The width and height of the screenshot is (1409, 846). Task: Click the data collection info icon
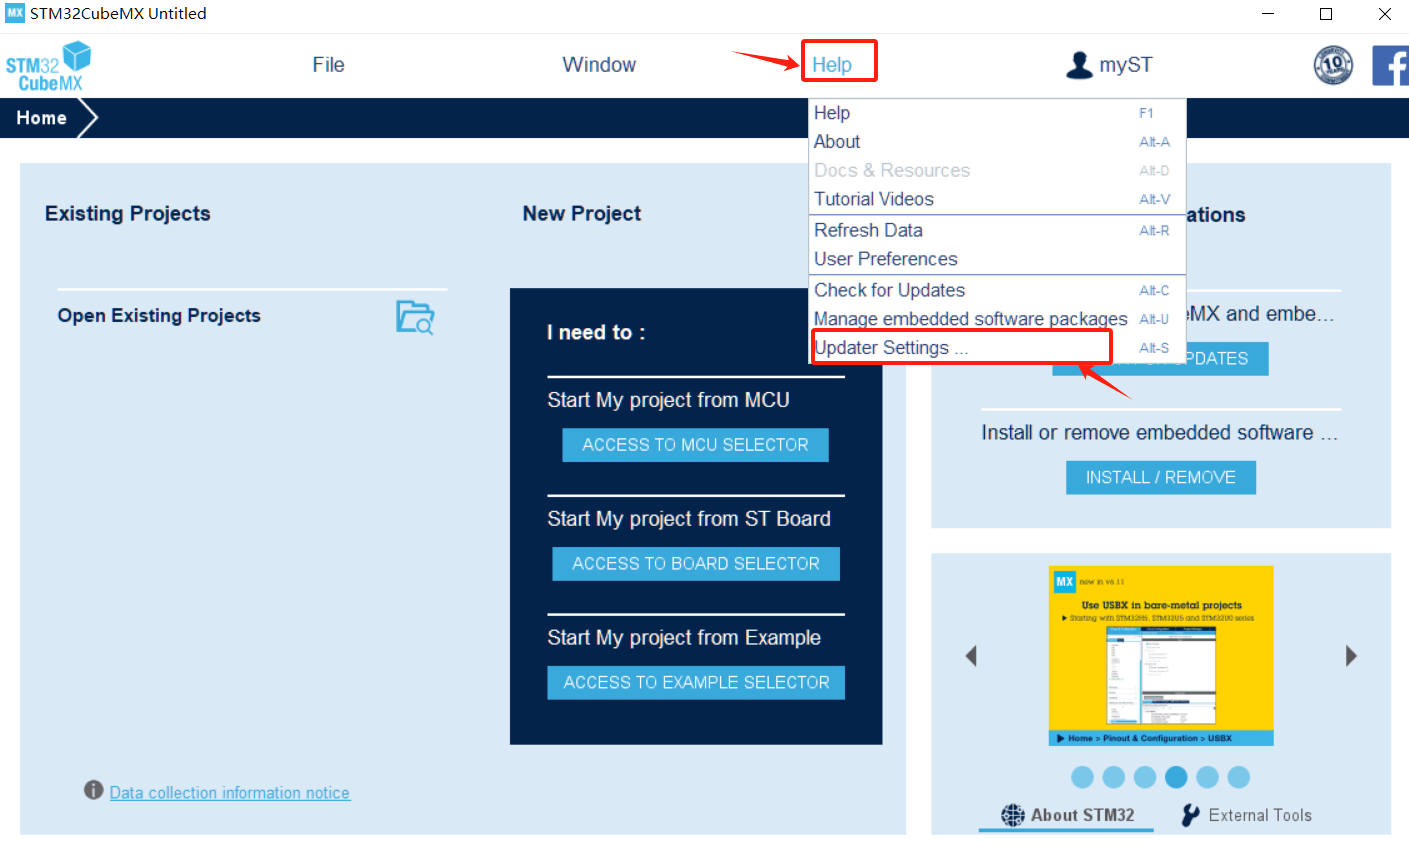tap(94, 790)
